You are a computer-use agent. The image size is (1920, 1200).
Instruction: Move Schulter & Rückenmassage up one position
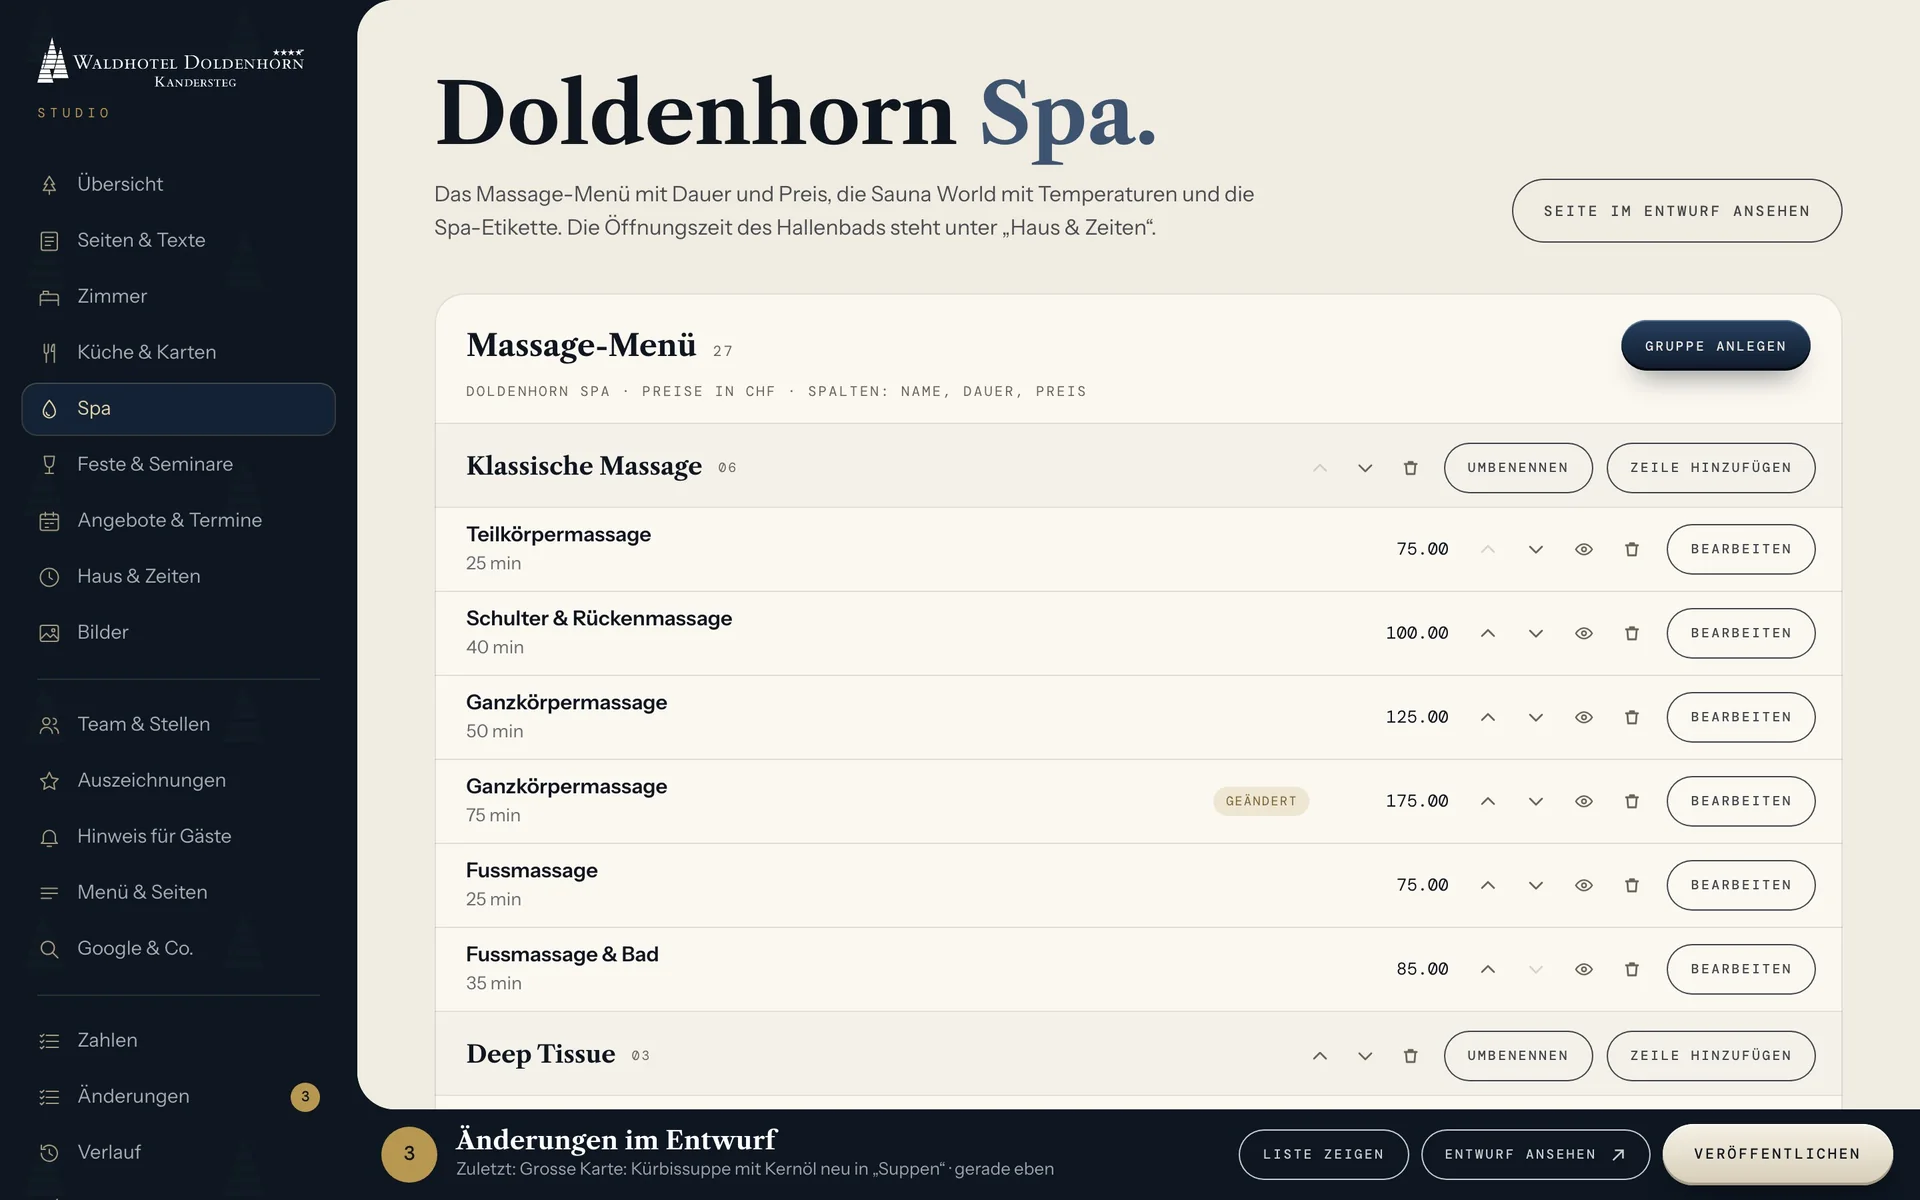click(1488, 633)
